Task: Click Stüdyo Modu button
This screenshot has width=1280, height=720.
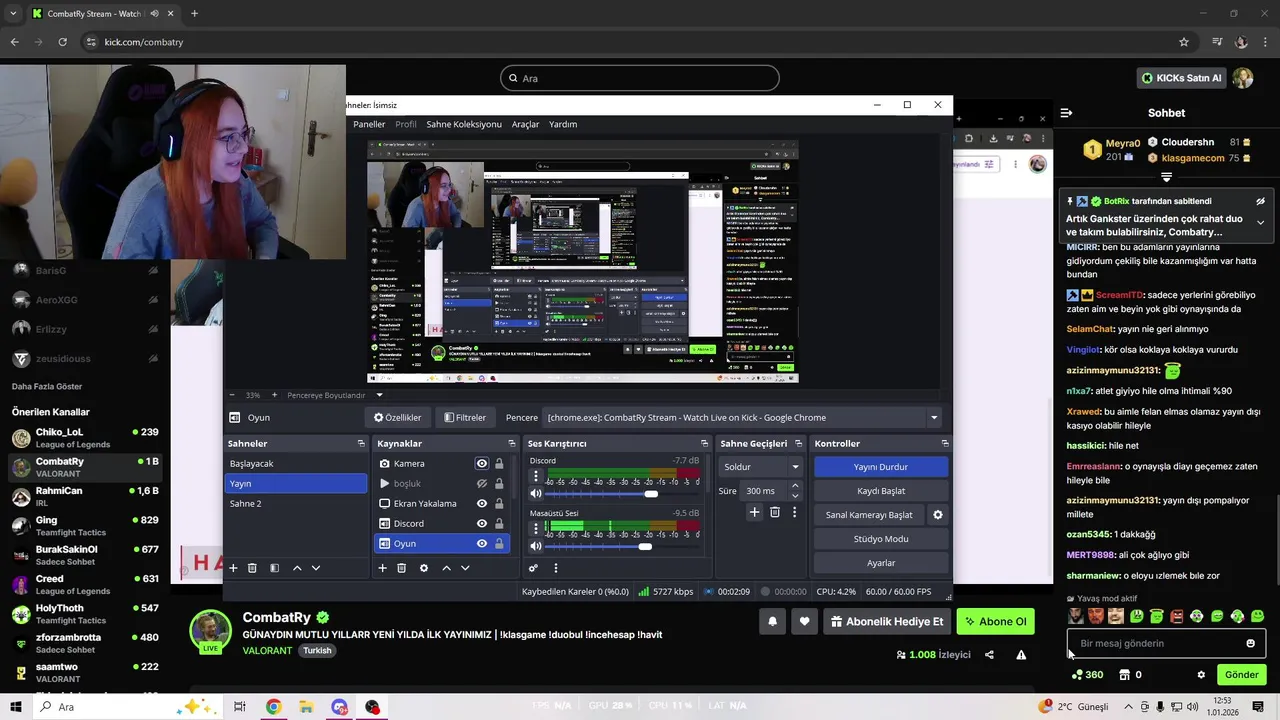Action: pos(880,539)
